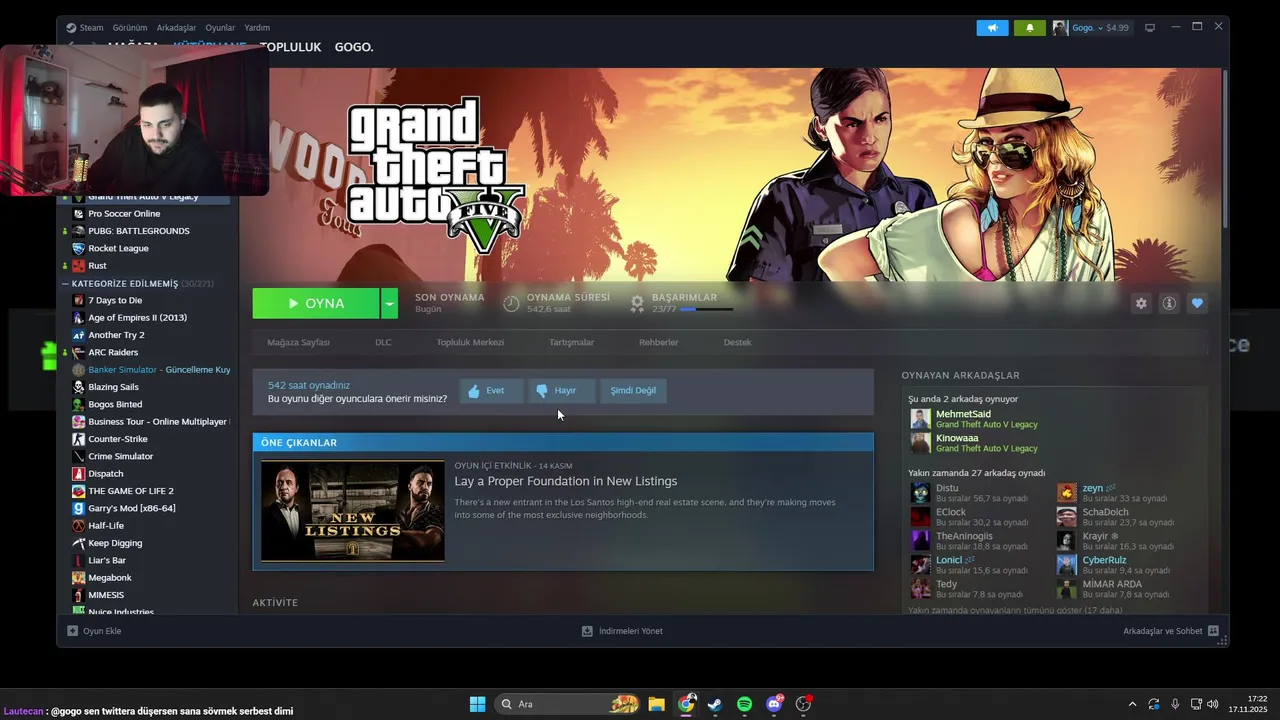Select ARC Raiders in the library
The image size is (1280, 720).
[113, 352]
